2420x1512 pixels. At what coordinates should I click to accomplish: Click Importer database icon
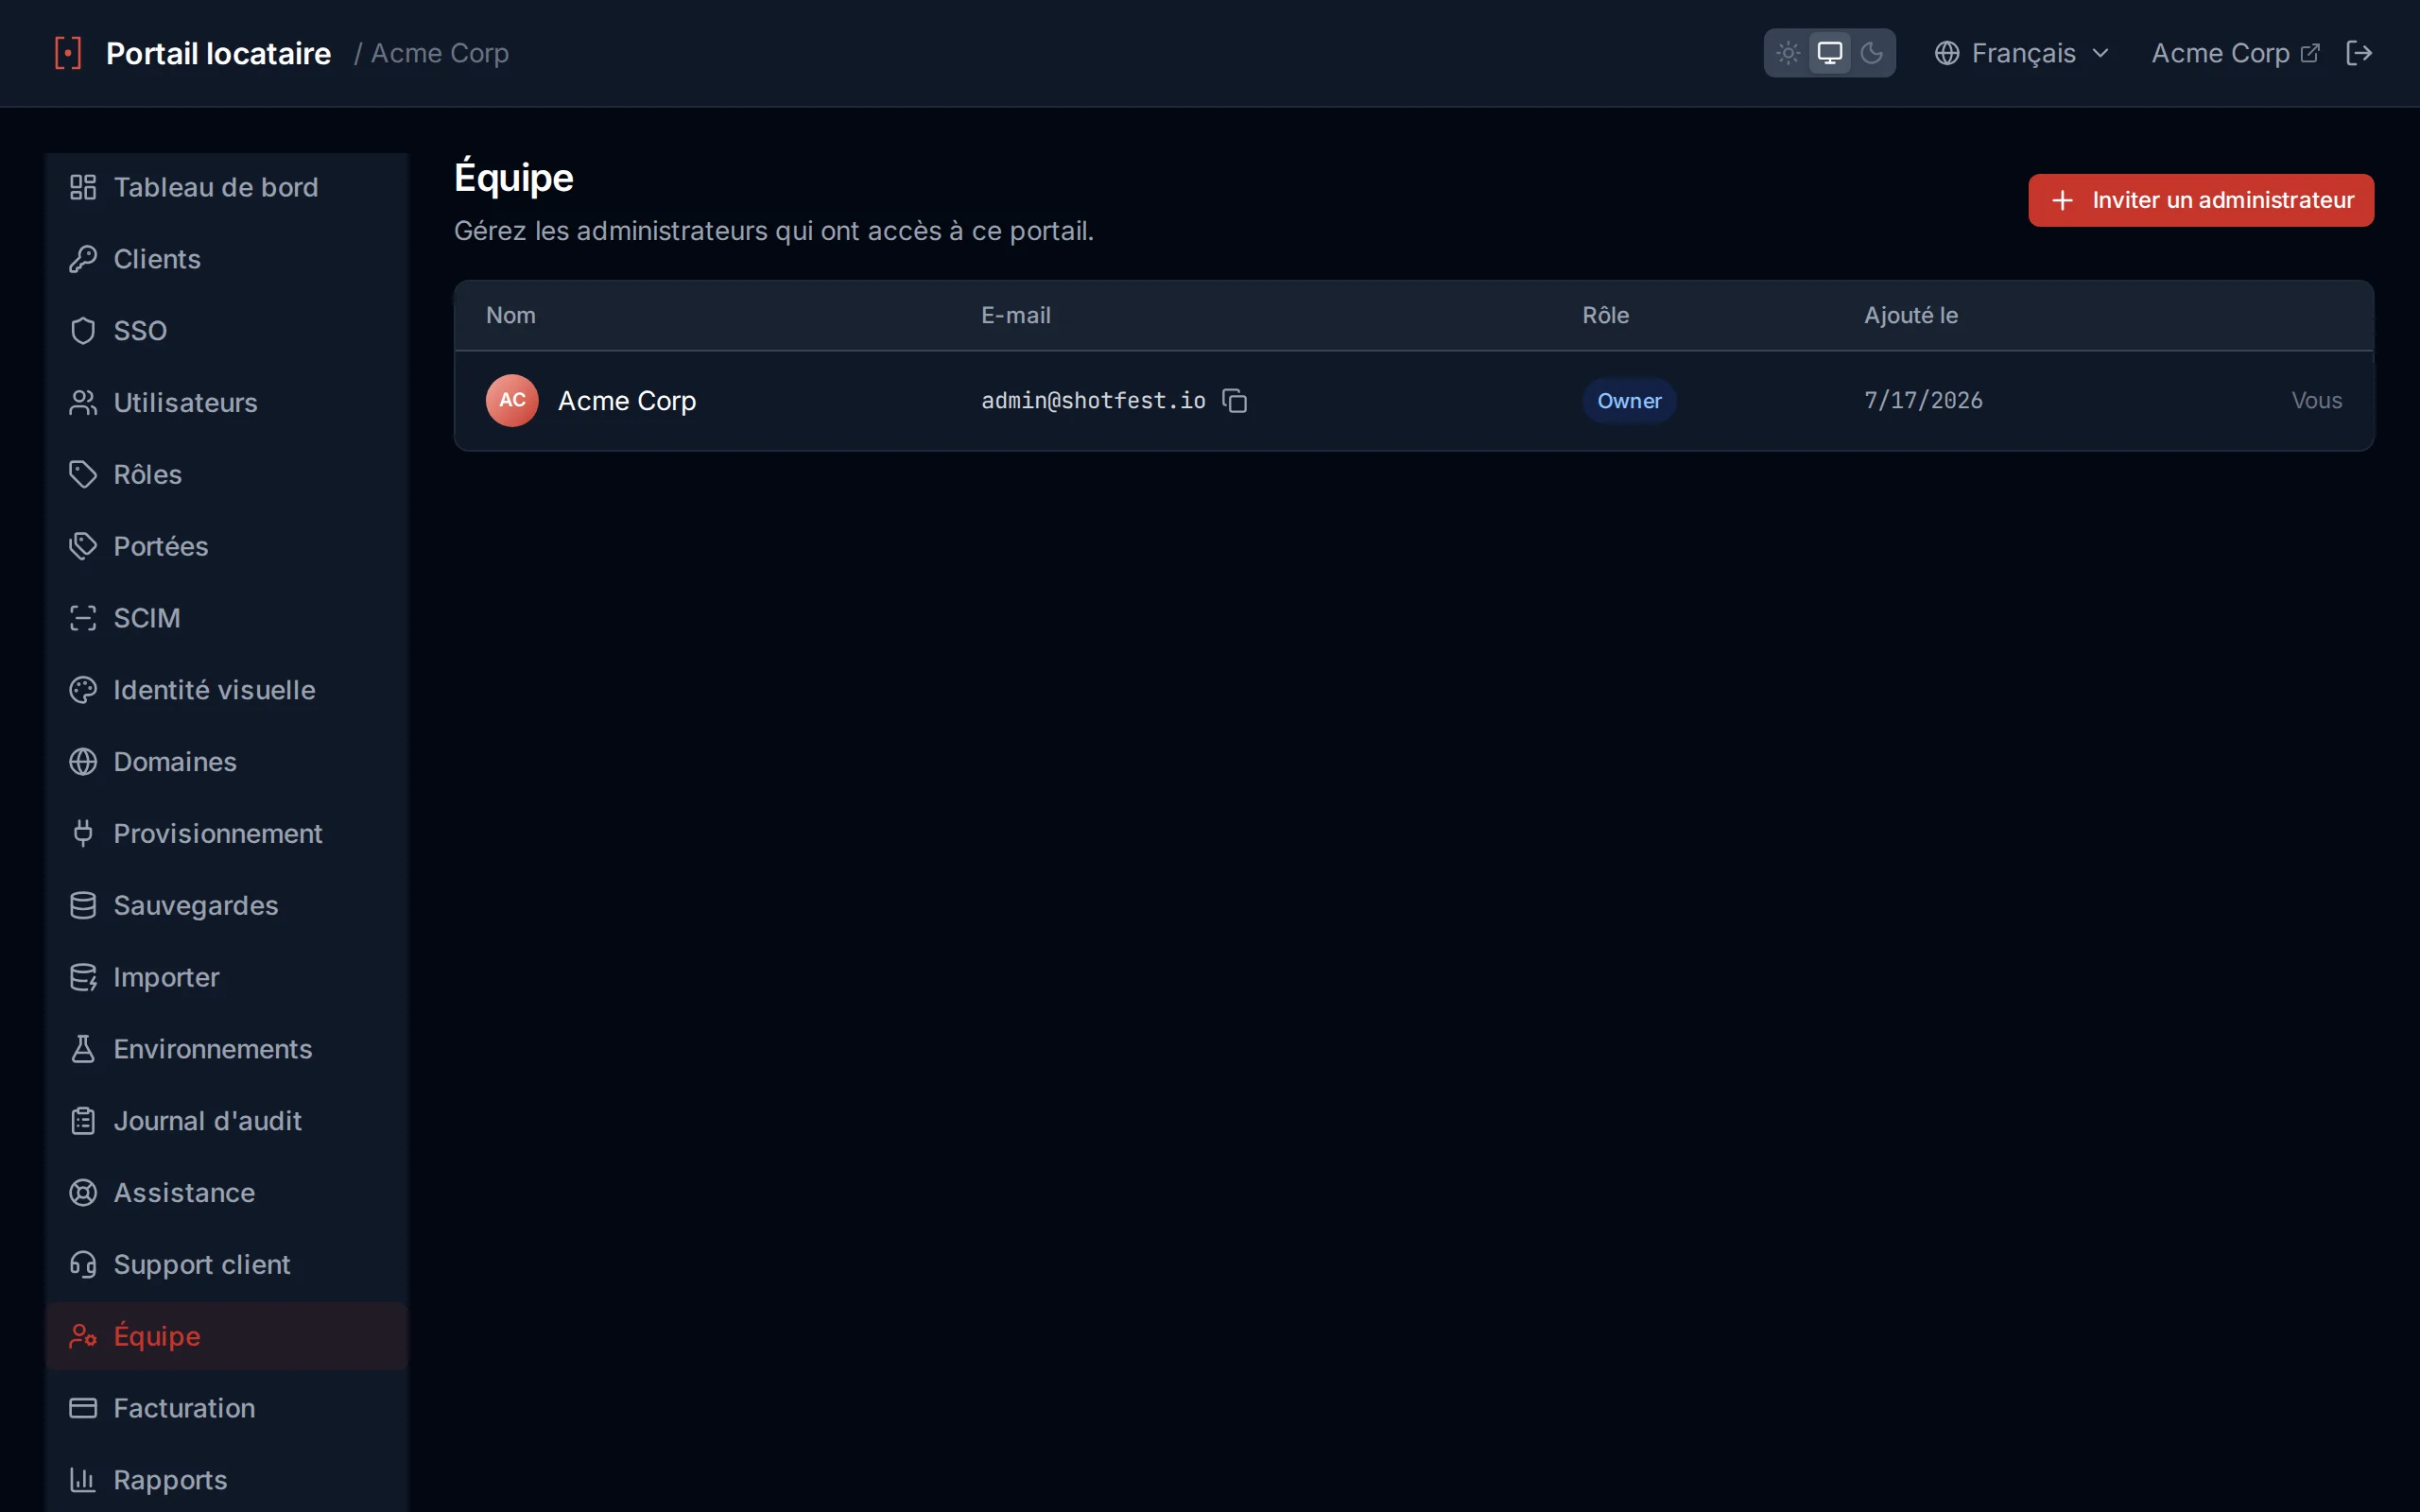coord(83,977)
